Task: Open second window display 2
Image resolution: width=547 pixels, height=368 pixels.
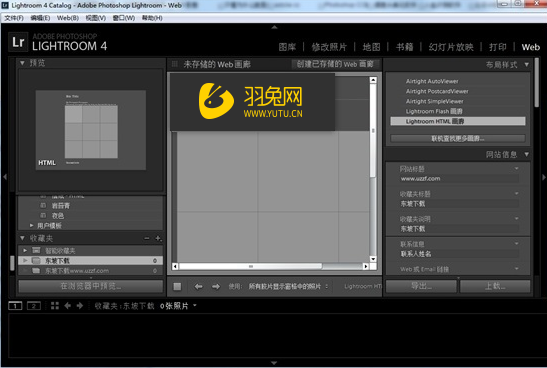Action: coord(34,306)
